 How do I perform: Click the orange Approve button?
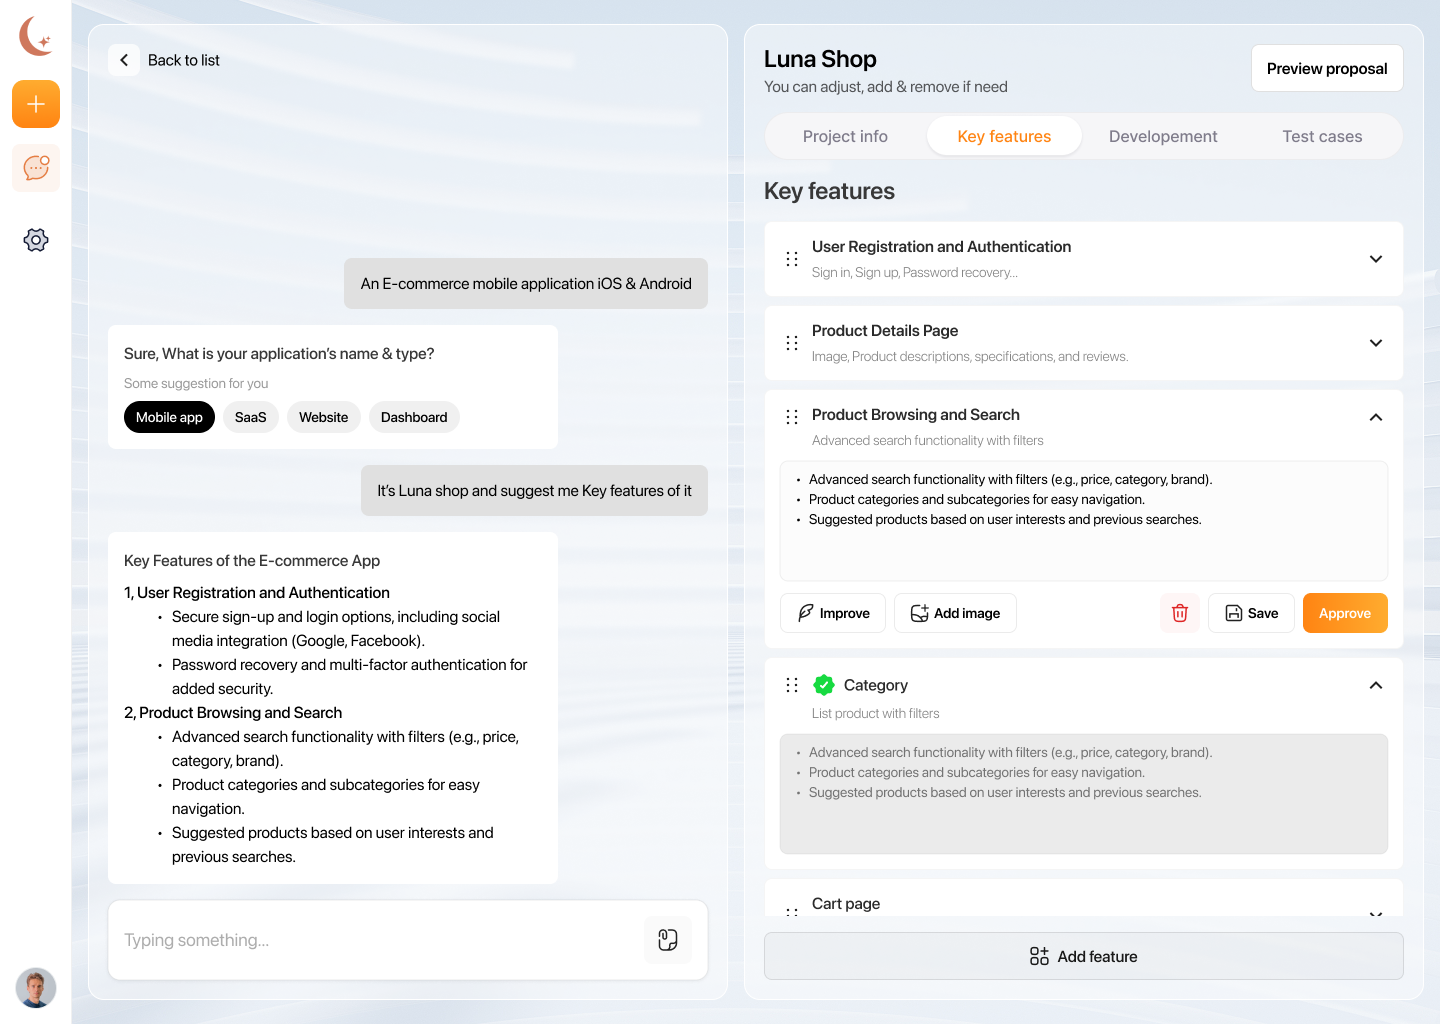pyautogui.click(x=1345, y=613)
